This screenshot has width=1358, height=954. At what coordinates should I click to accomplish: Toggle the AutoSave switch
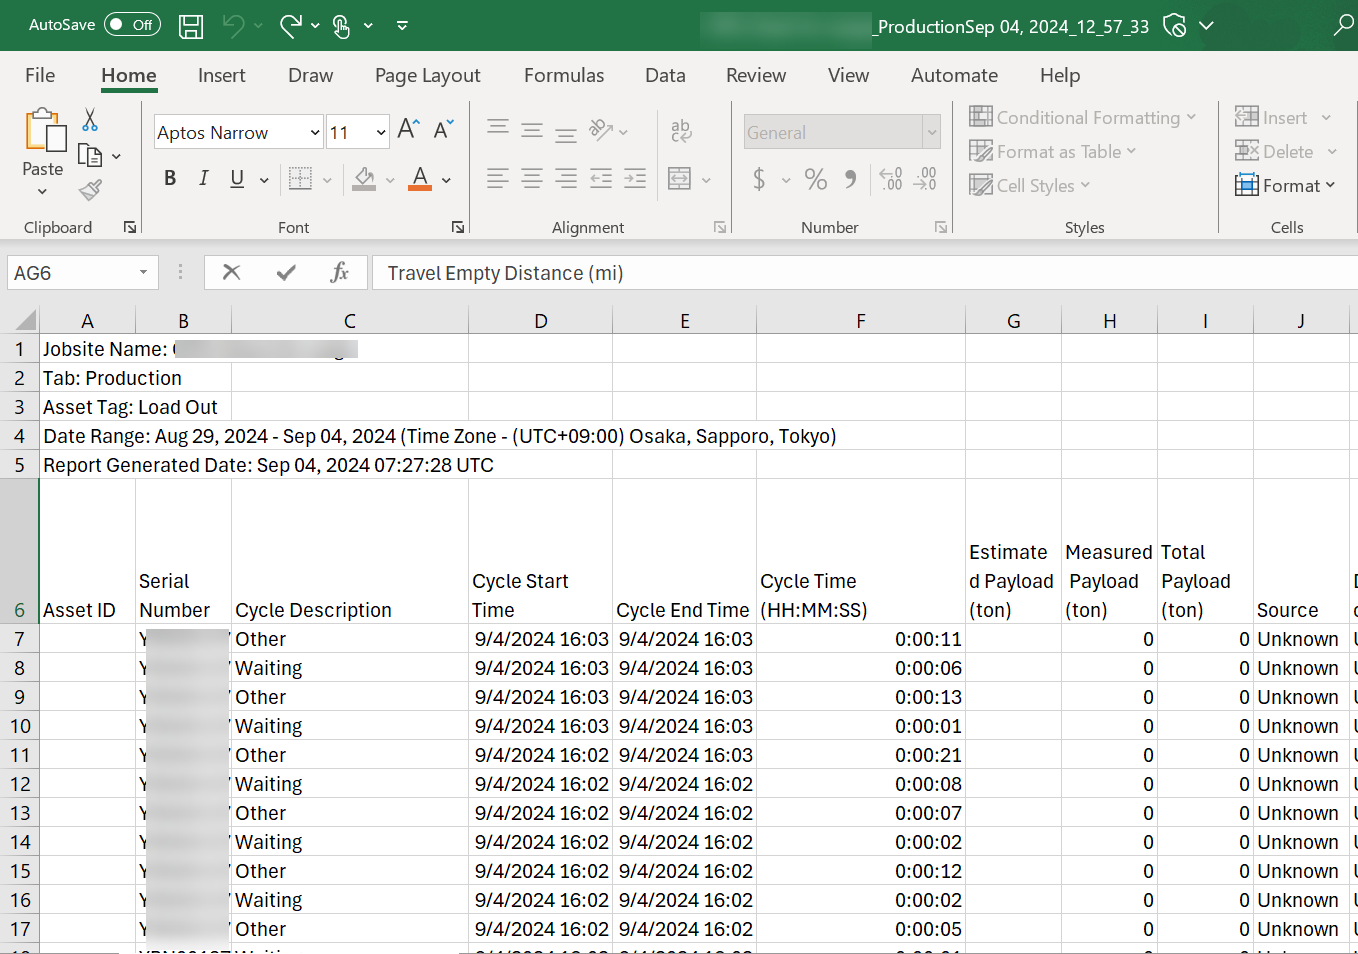(x=132, y=25)
